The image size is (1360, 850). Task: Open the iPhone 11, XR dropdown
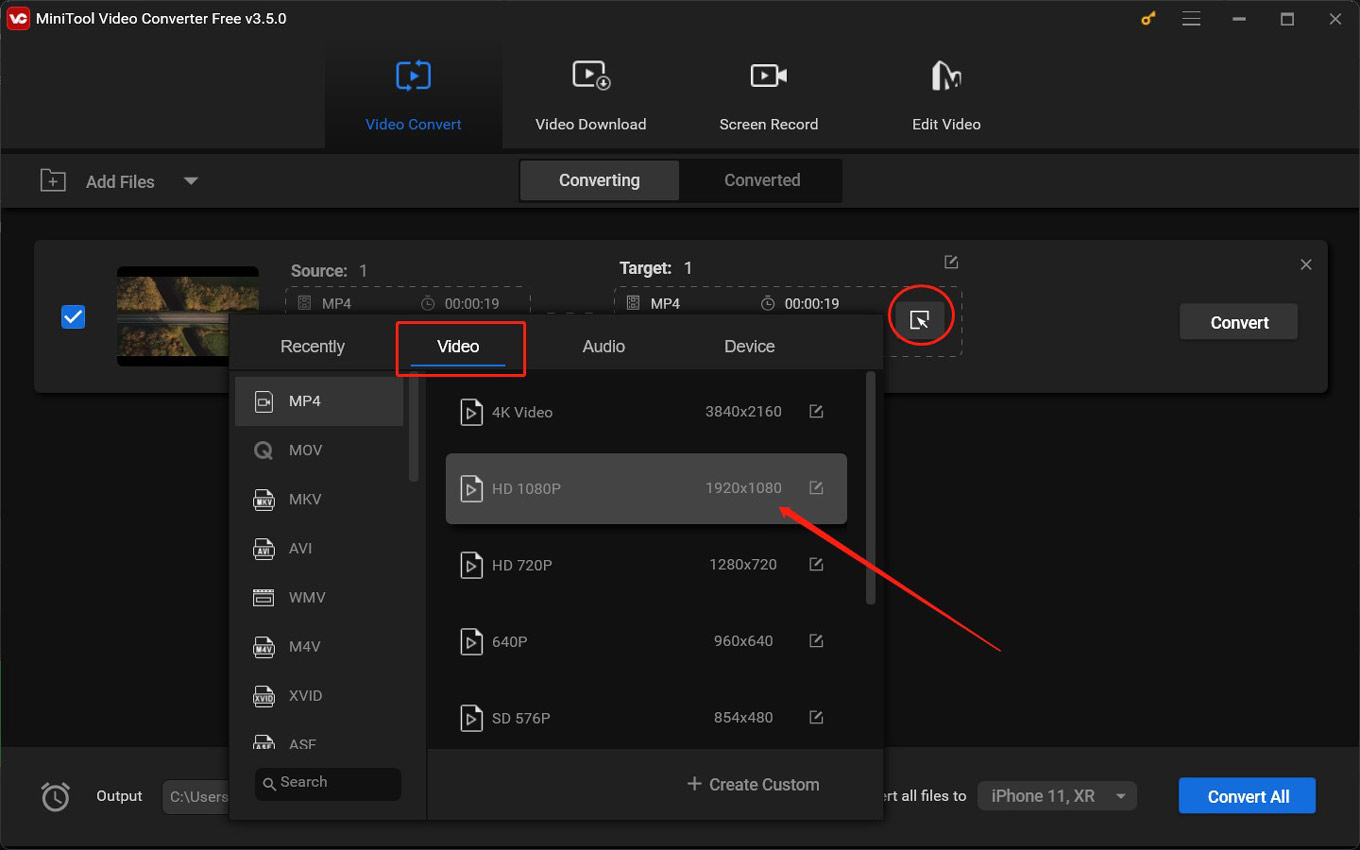[1057, 796]
